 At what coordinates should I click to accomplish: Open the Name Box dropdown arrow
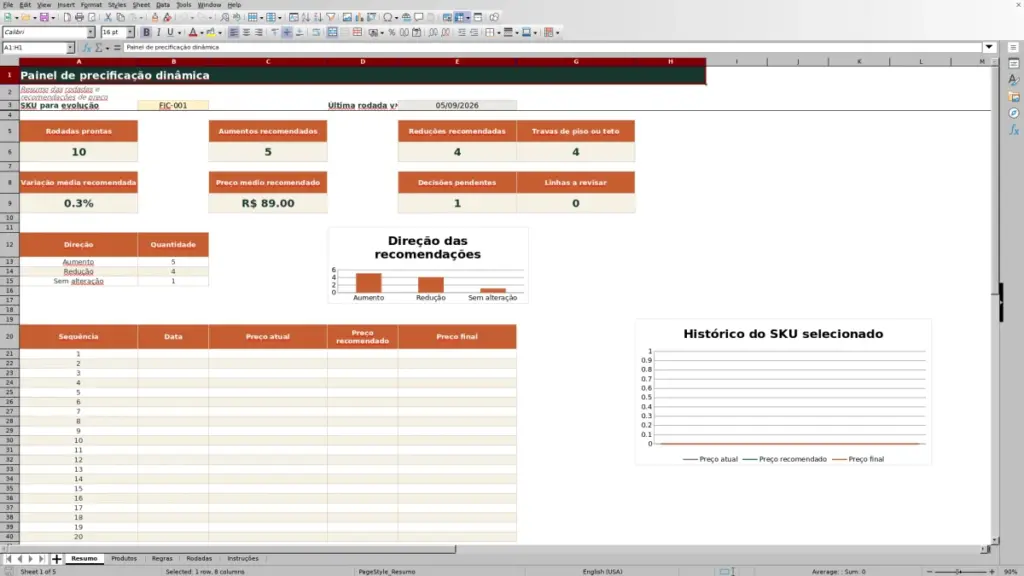70,48
